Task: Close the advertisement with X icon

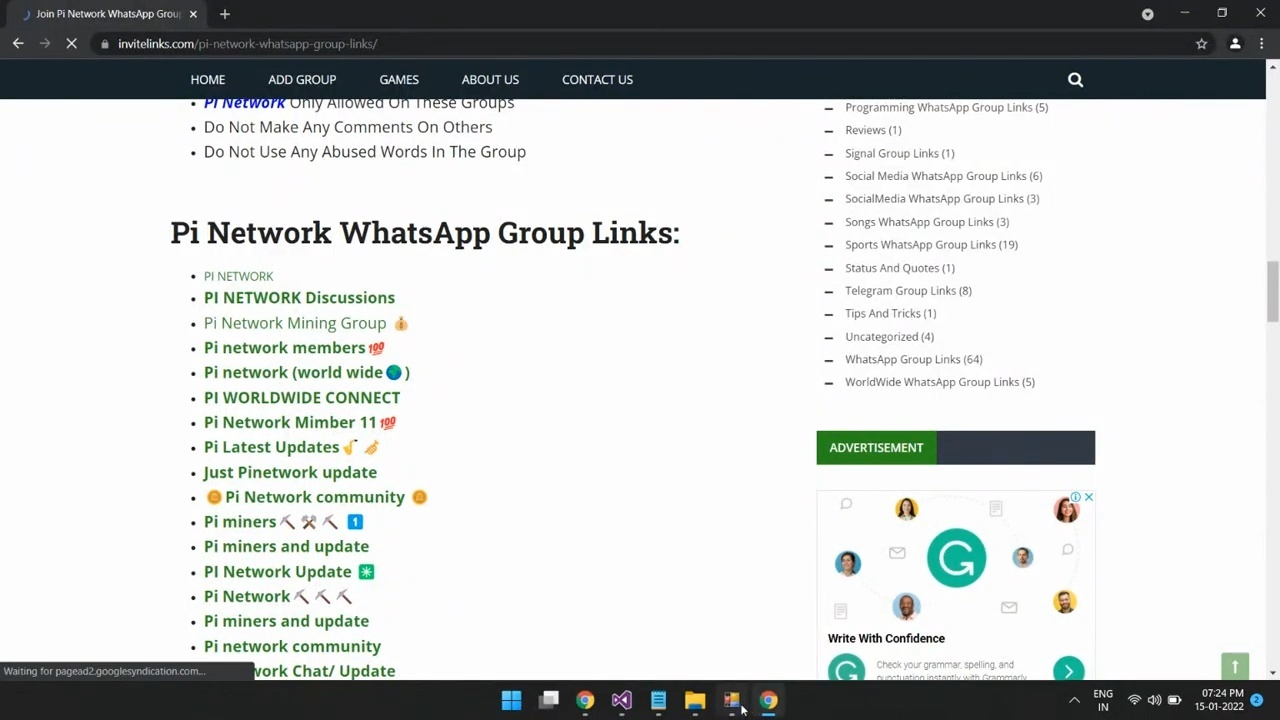Action: [x=1088, y=497]
